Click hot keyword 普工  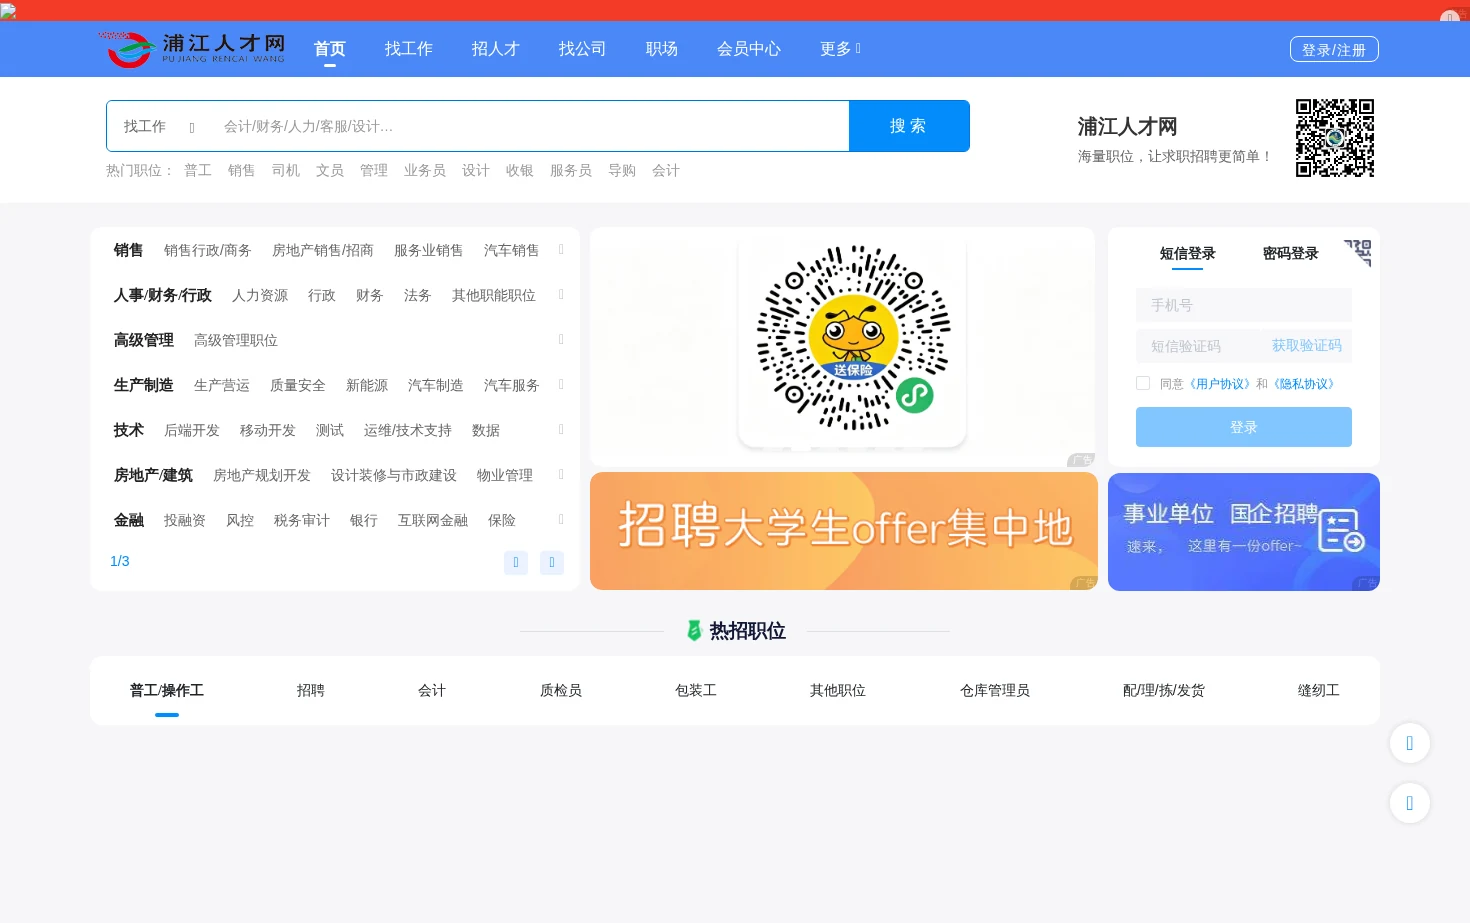198,170
